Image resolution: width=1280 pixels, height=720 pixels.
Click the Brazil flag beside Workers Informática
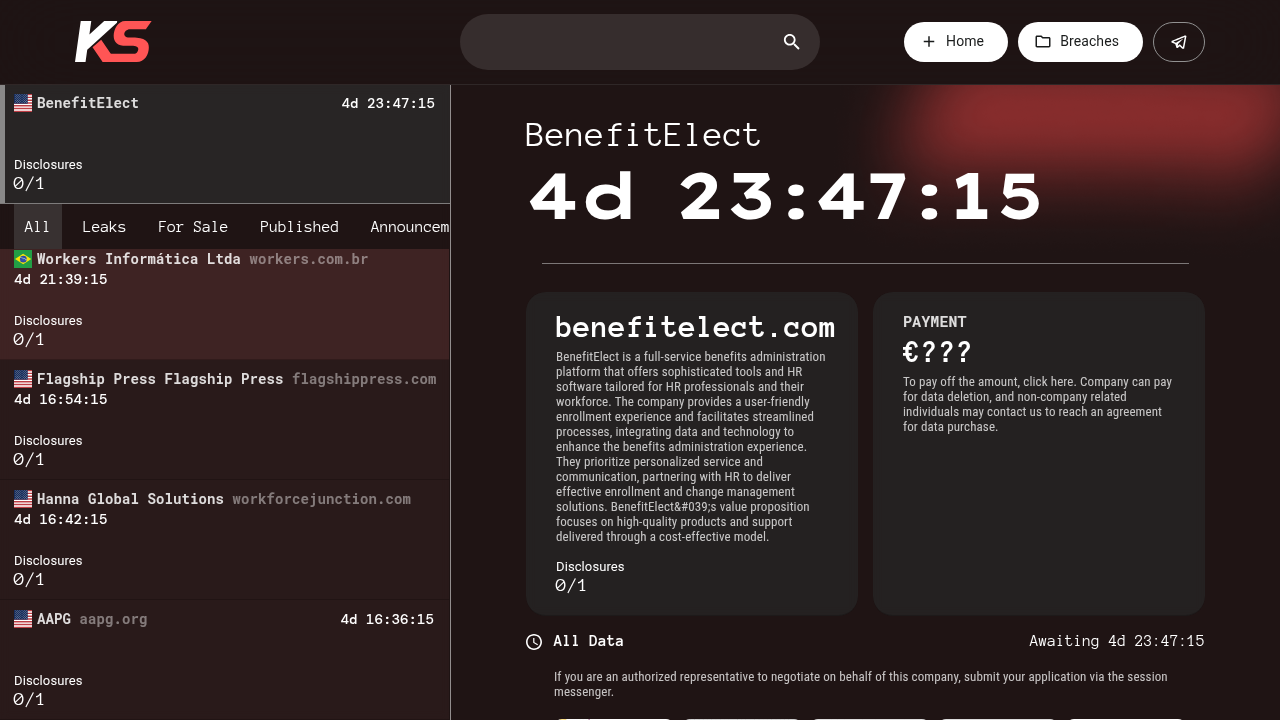click(23, 259)
